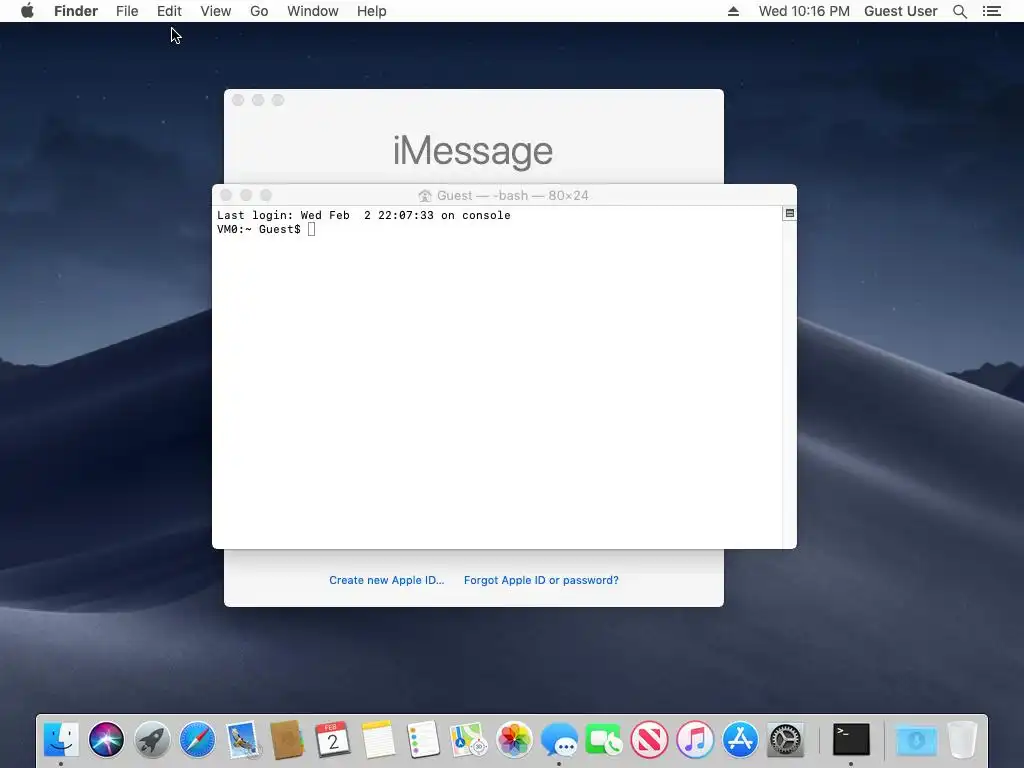Open Finder from the Dock
This screenshot has height=768, width=1024.
pos(61,740)
